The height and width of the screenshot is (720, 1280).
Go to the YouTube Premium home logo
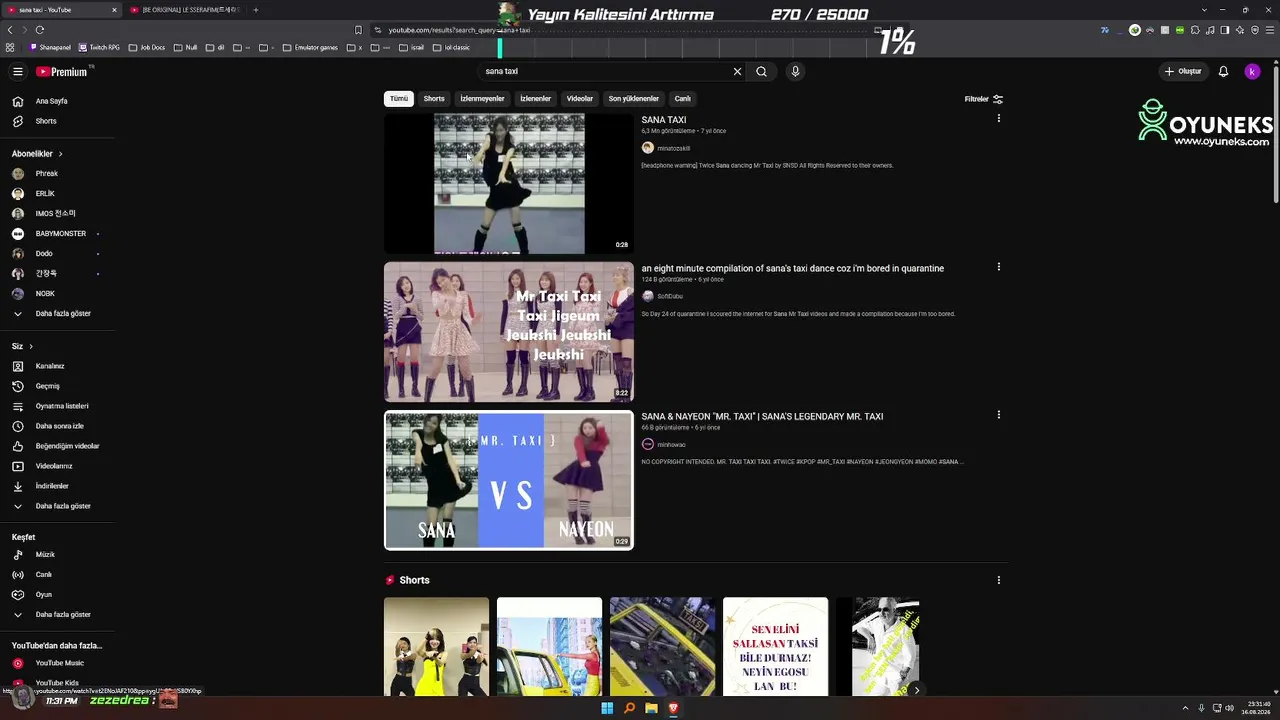62,71
